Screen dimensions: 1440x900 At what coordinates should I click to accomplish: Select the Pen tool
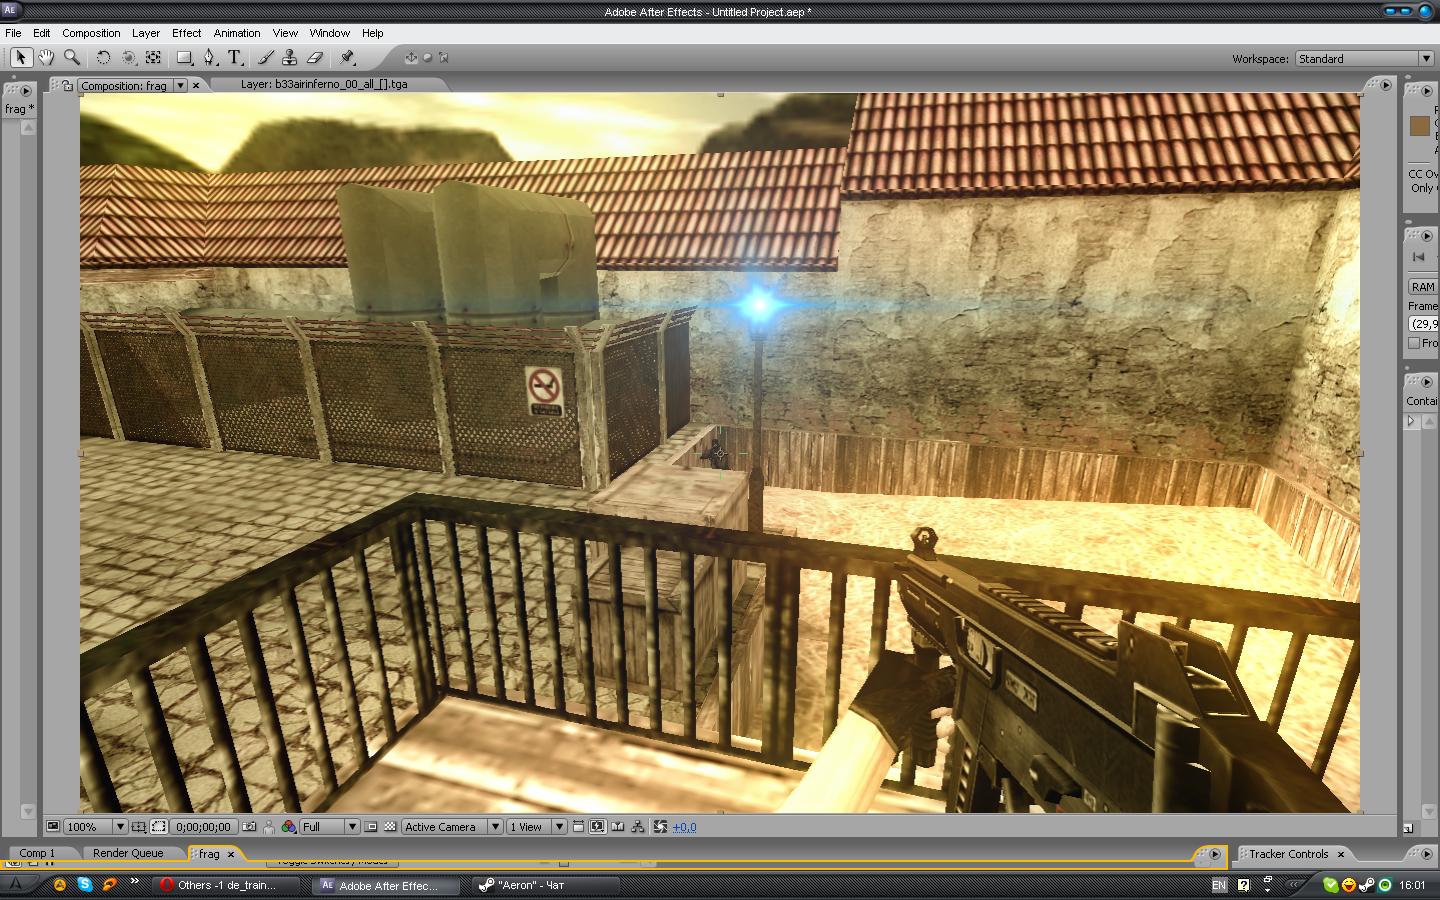(210, 58)
